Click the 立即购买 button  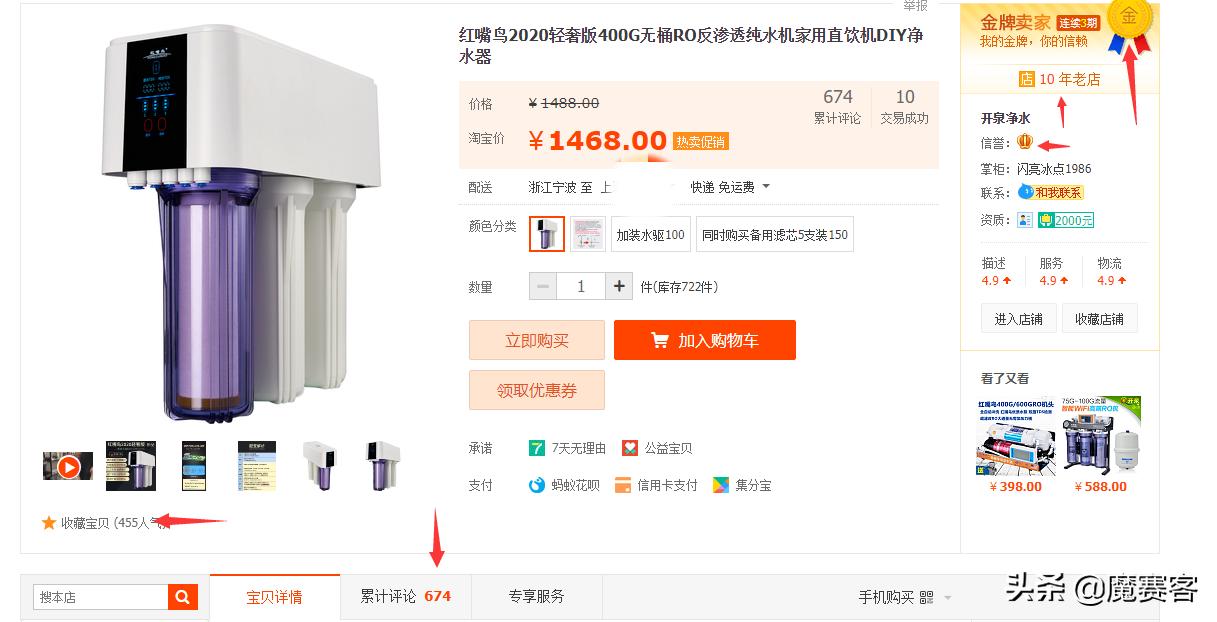pos(537,340)
